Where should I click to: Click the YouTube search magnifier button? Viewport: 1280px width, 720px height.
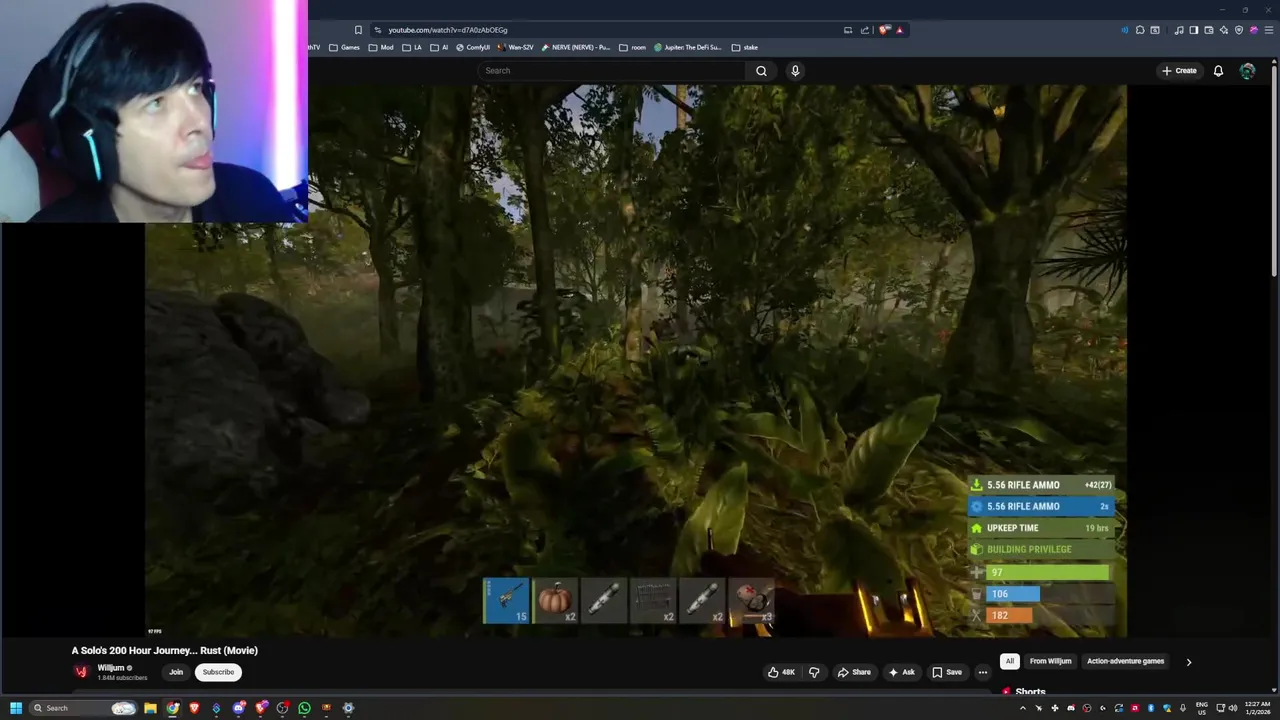coord(761,71)
